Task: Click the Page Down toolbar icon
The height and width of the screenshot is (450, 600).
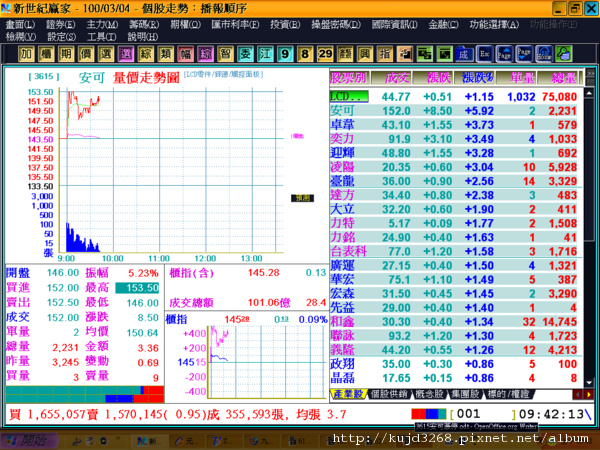Action: (x=524, y=54)
